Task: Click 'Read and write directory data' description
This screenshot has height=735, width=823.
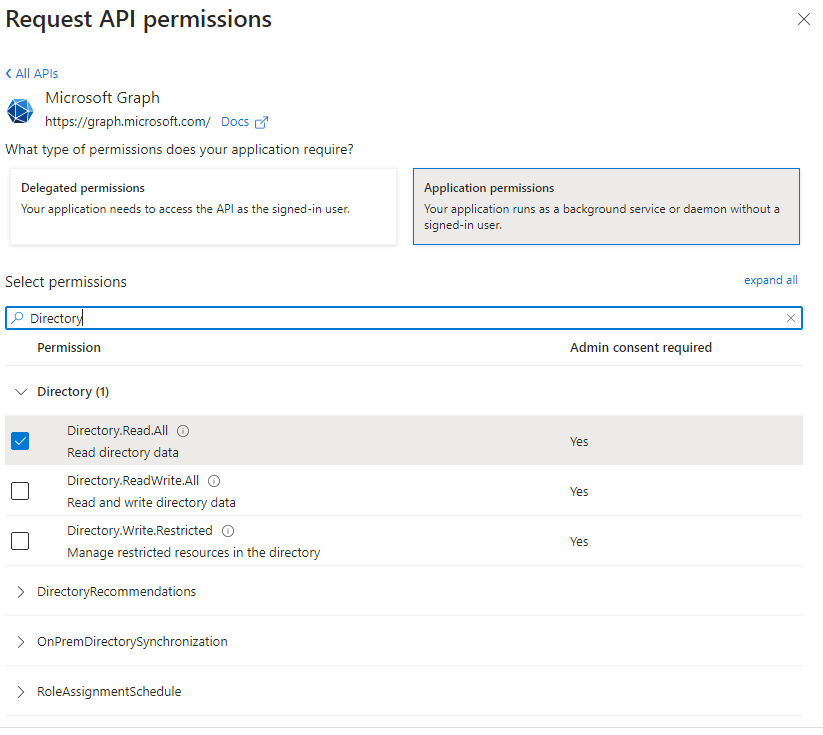Action: tap(151, 502)
